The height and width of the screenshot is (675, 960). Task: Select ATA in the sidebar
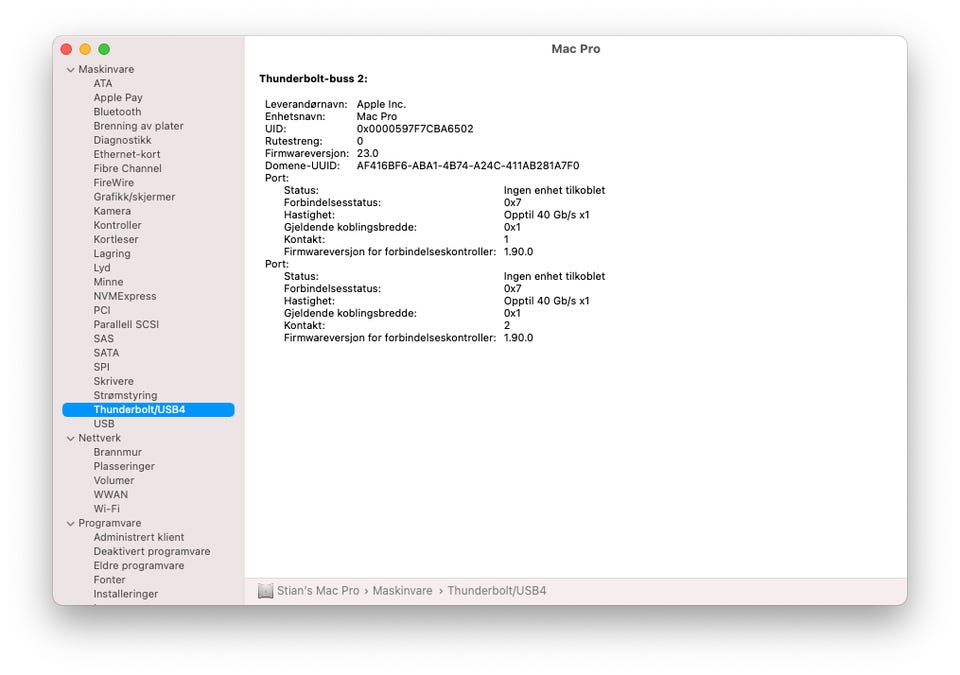pos(103,83)
